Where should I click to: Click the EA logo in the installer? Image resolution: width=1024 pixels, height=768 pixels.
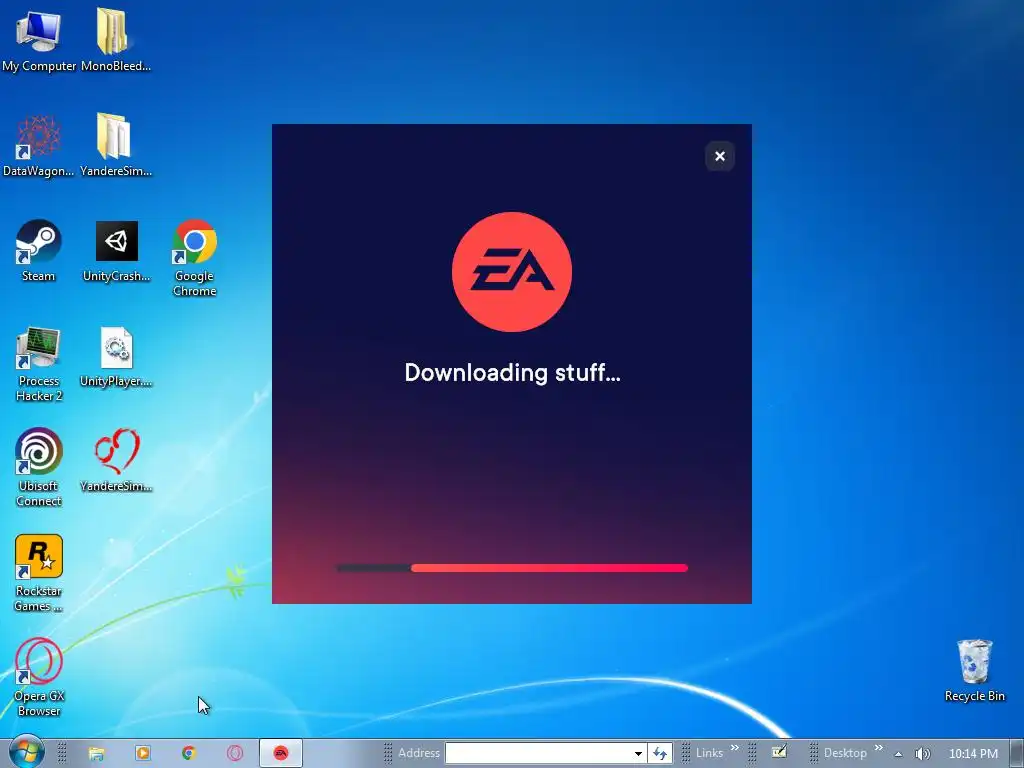click(512, 272)
